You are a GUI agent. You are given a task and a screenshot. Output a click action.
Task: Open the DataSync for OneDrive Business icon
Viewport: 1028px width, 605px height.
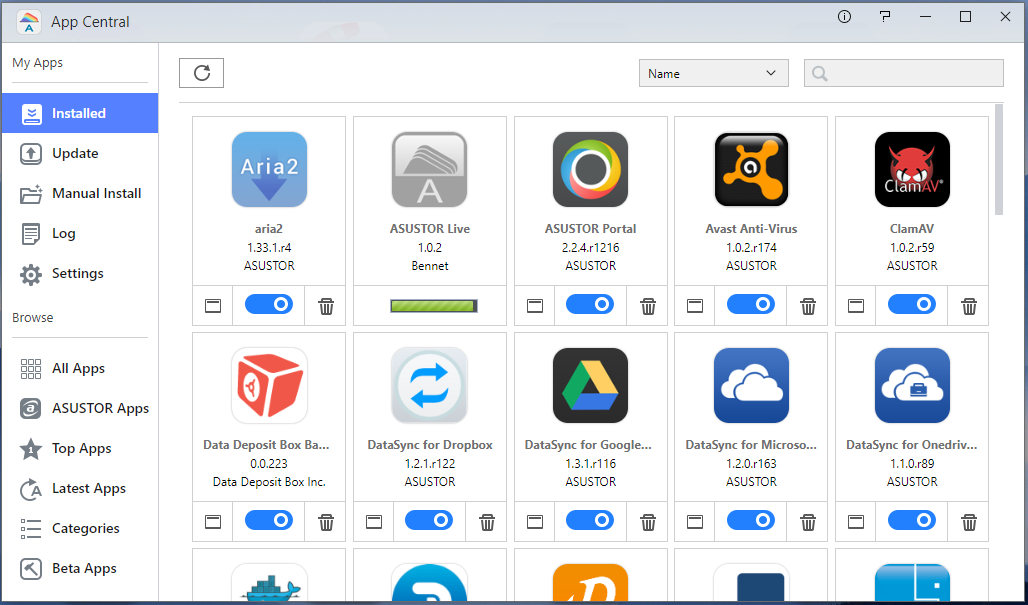pos(912,385)
